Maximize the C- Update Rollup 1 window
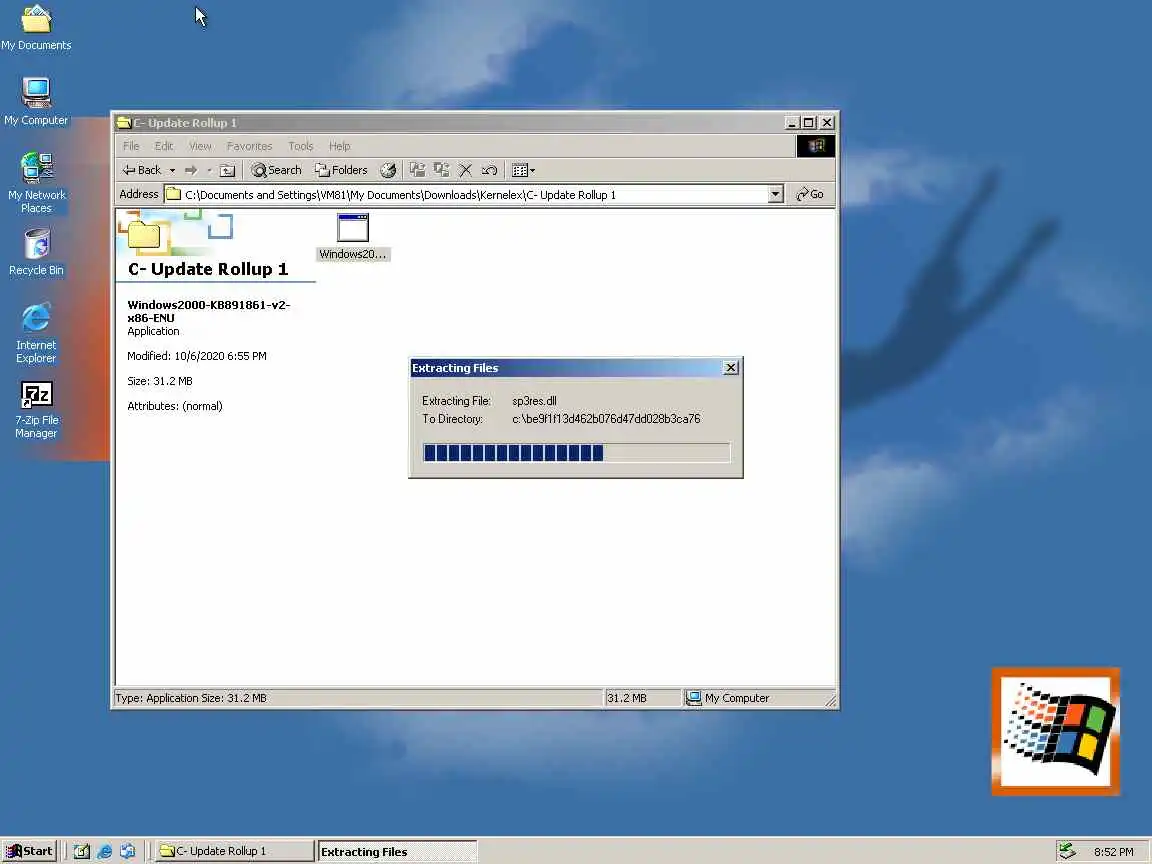This screenshot has width=1152, height=864. click(808, 123)
